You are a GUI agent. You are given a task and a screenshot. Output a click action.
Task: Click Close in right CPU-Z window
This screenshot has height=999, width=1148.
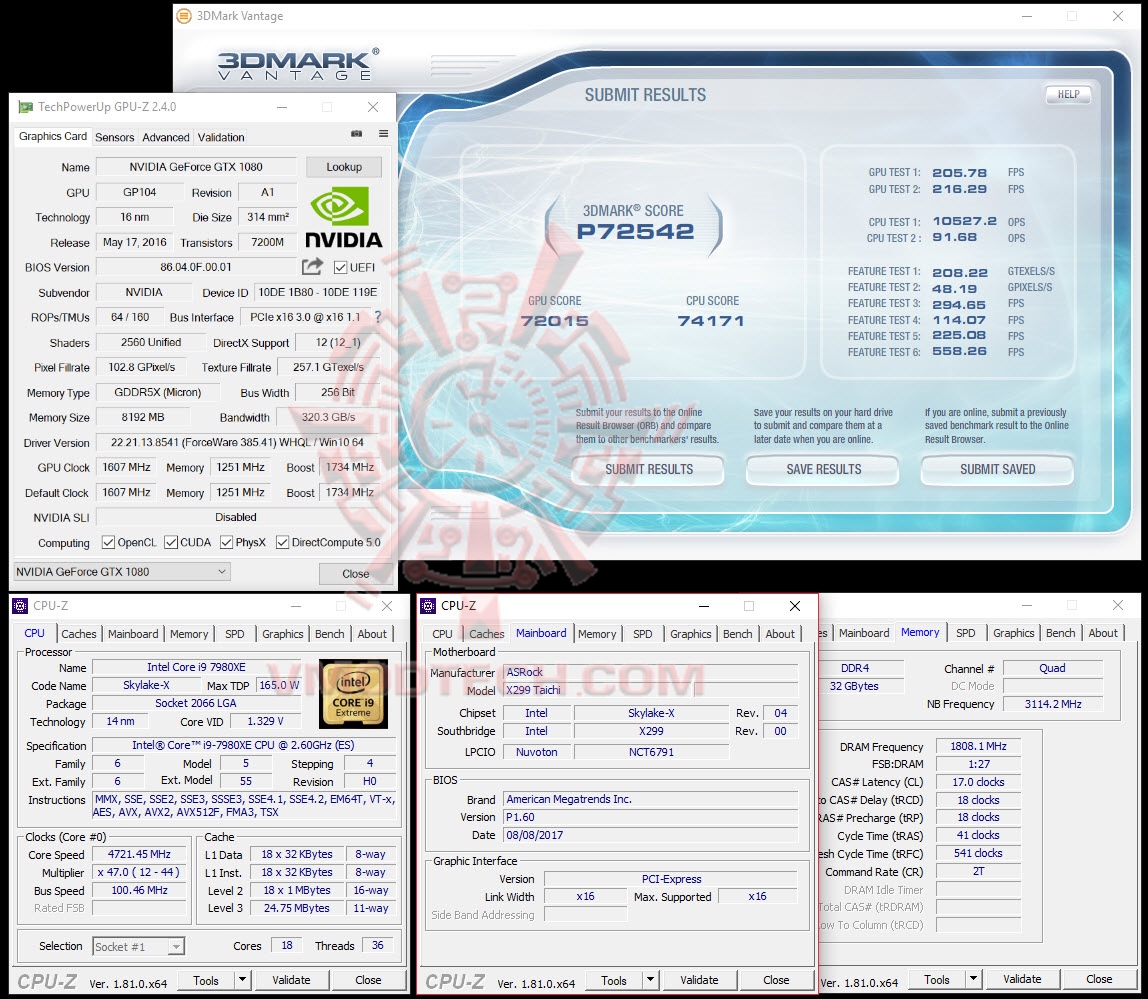click(x=1098, y=979)
